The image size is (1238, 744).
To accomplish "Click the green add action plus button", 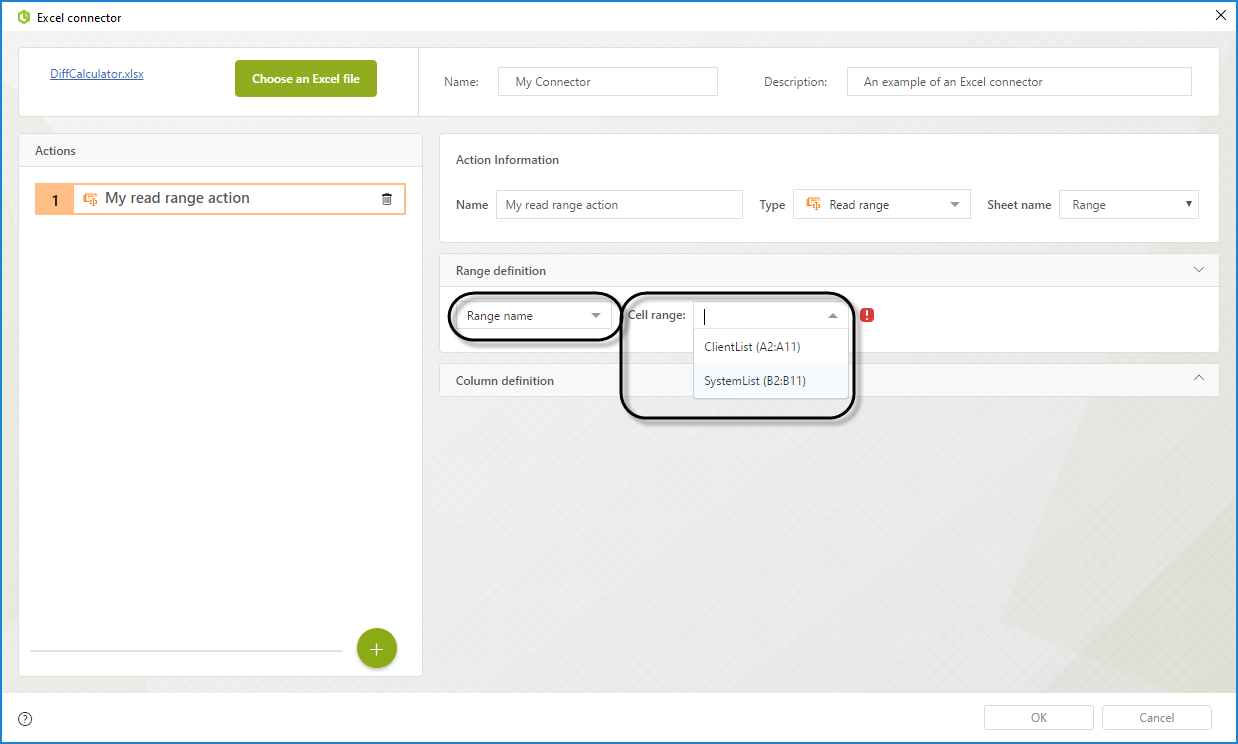I will tap(377, 649).
